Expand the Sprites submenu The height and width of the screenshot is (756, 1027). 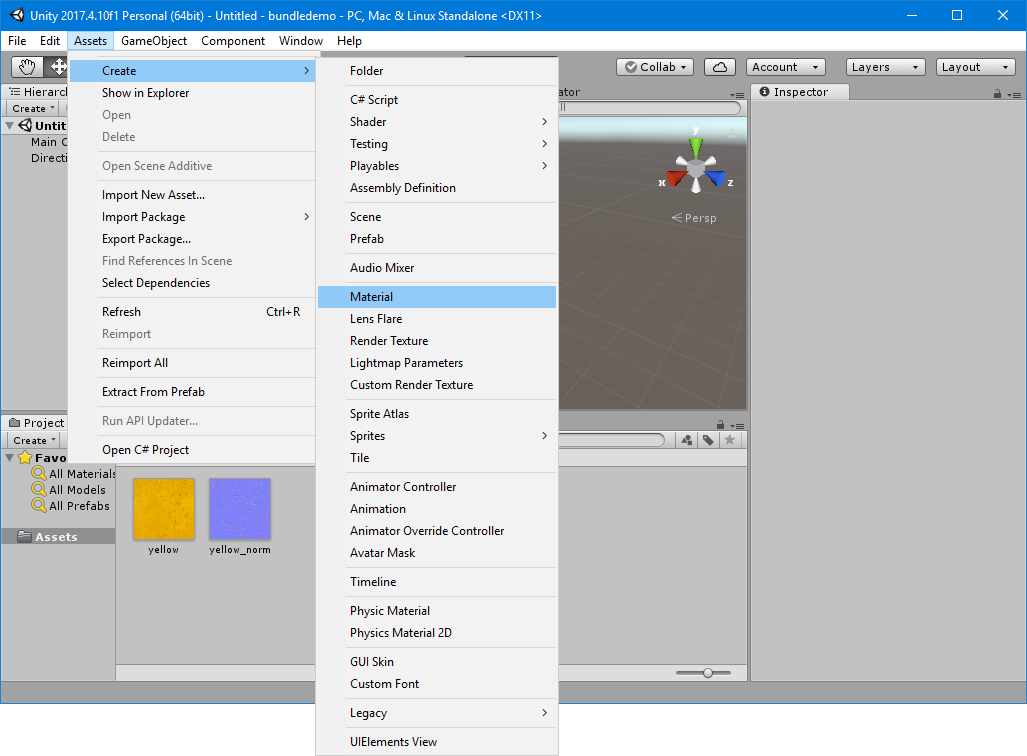437,436
